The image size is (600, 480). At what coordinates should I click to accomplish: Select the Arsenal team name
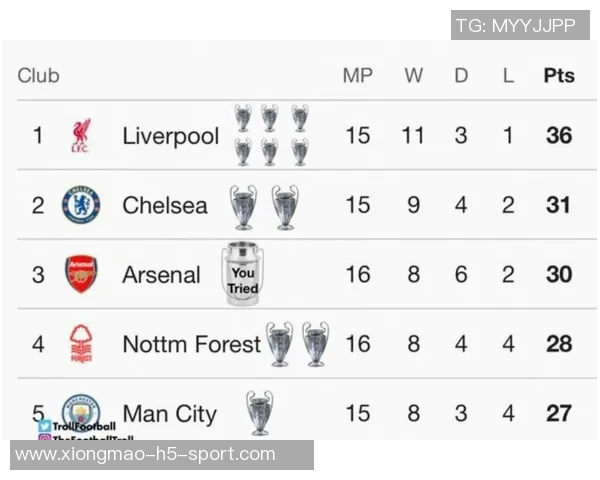[x=161, y=275]
